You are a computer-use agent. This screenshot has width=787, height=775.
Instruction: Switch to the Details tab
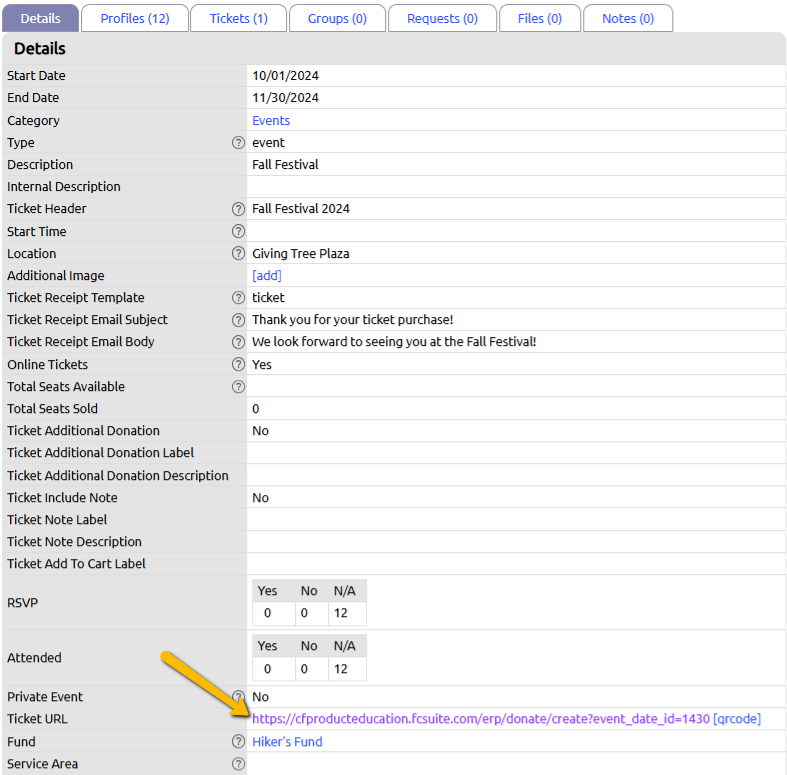pyautogui.click(x=40, y=19)
